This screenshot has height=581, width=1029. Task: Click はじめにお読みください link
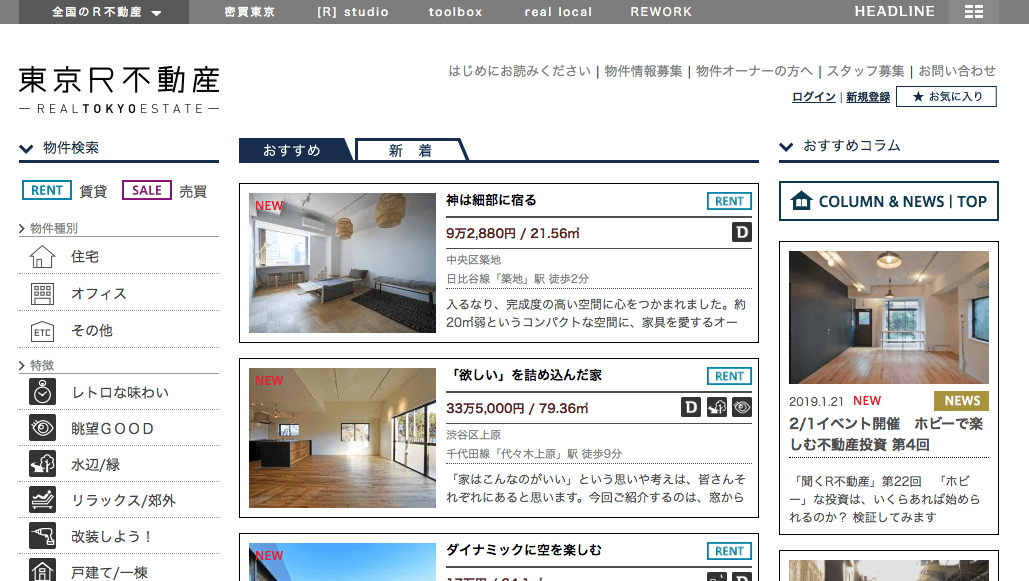(519, 71)
